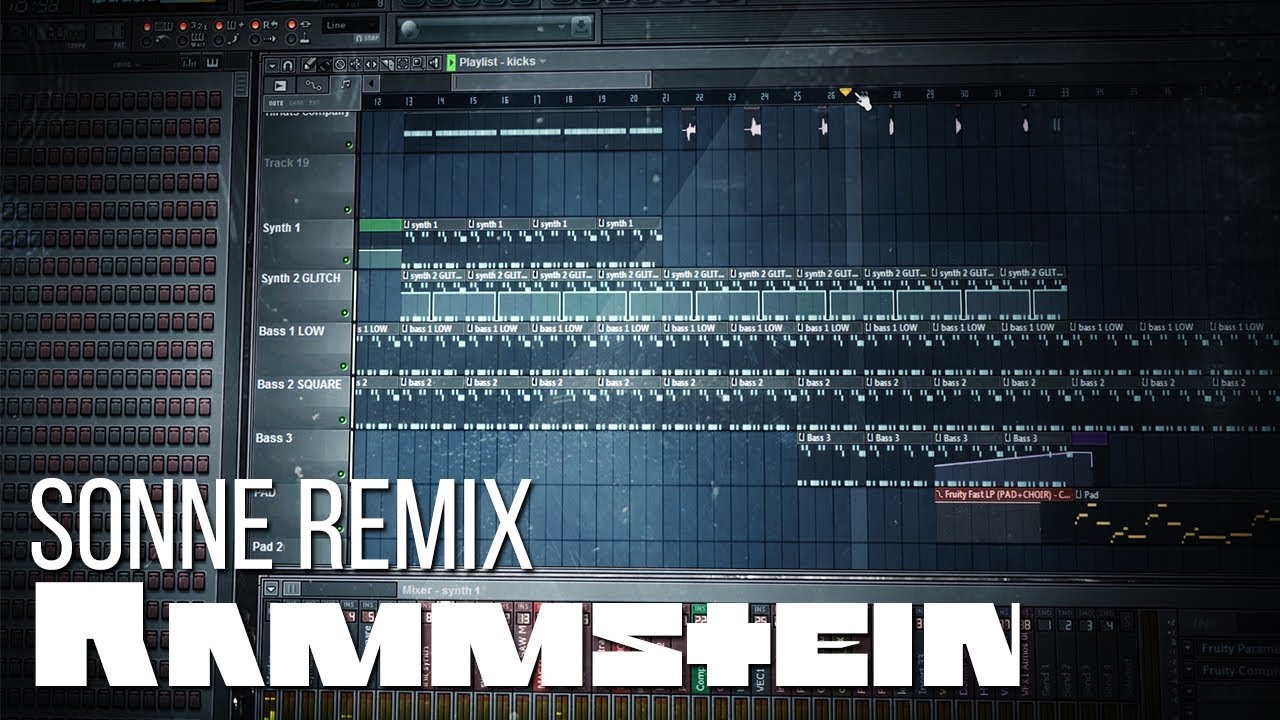
Task: Toggle the Playlist snap magnet icon
Action: 288,63
